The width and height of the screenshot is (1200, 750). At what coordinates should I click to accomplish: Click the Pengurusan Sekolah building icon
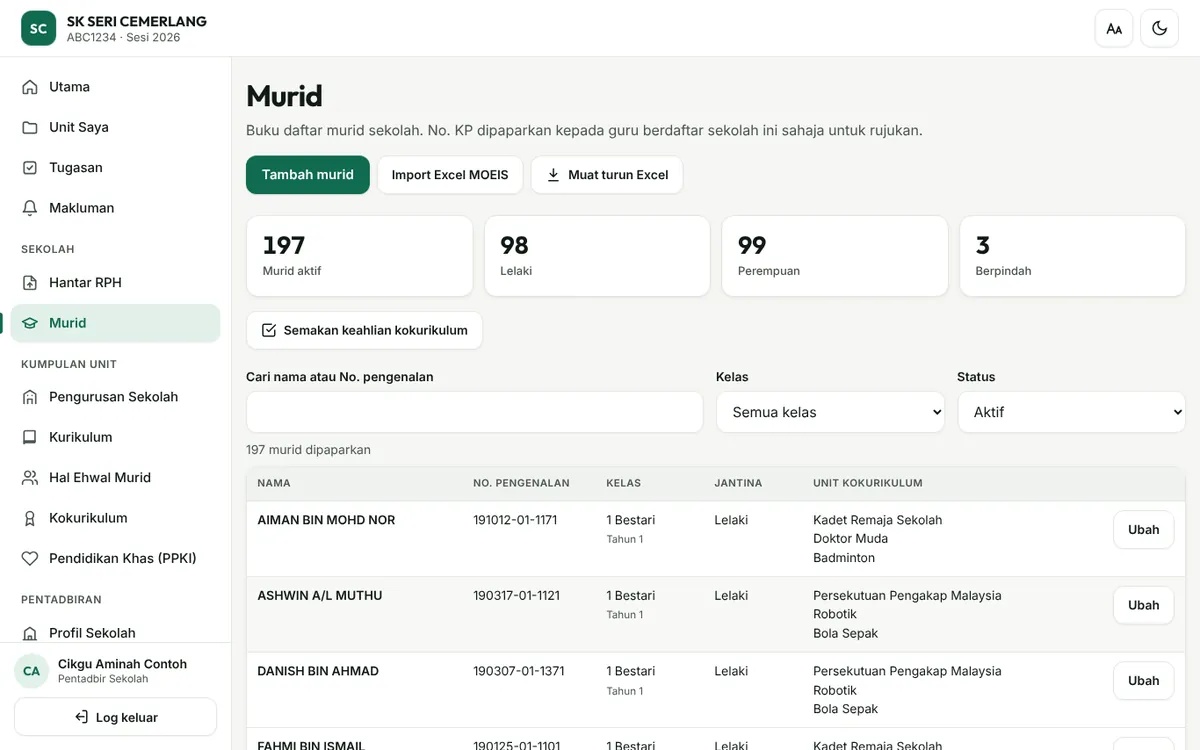point(30,397)
